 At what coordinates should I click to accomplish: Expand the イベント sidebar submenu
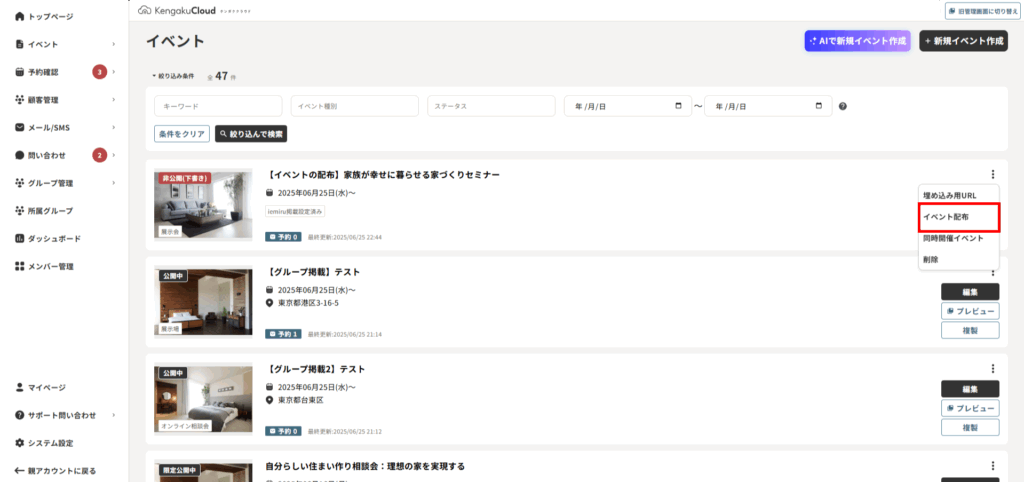pyautogui.click(x=113, y=45)
